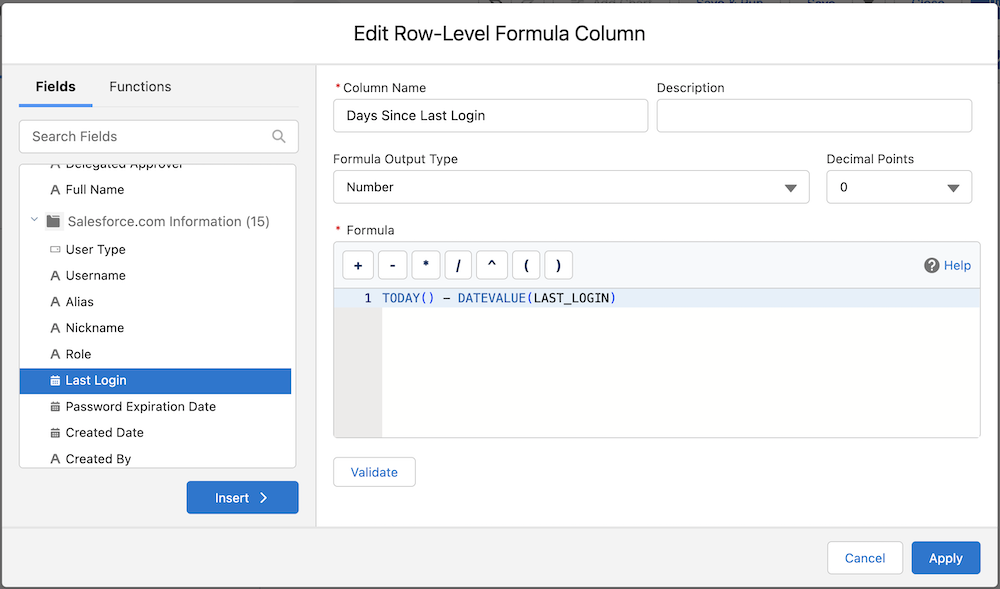Collapse the Salesforce.com Information group
The width and height of the screenshot is (1000, 589).
pos(34,221)
